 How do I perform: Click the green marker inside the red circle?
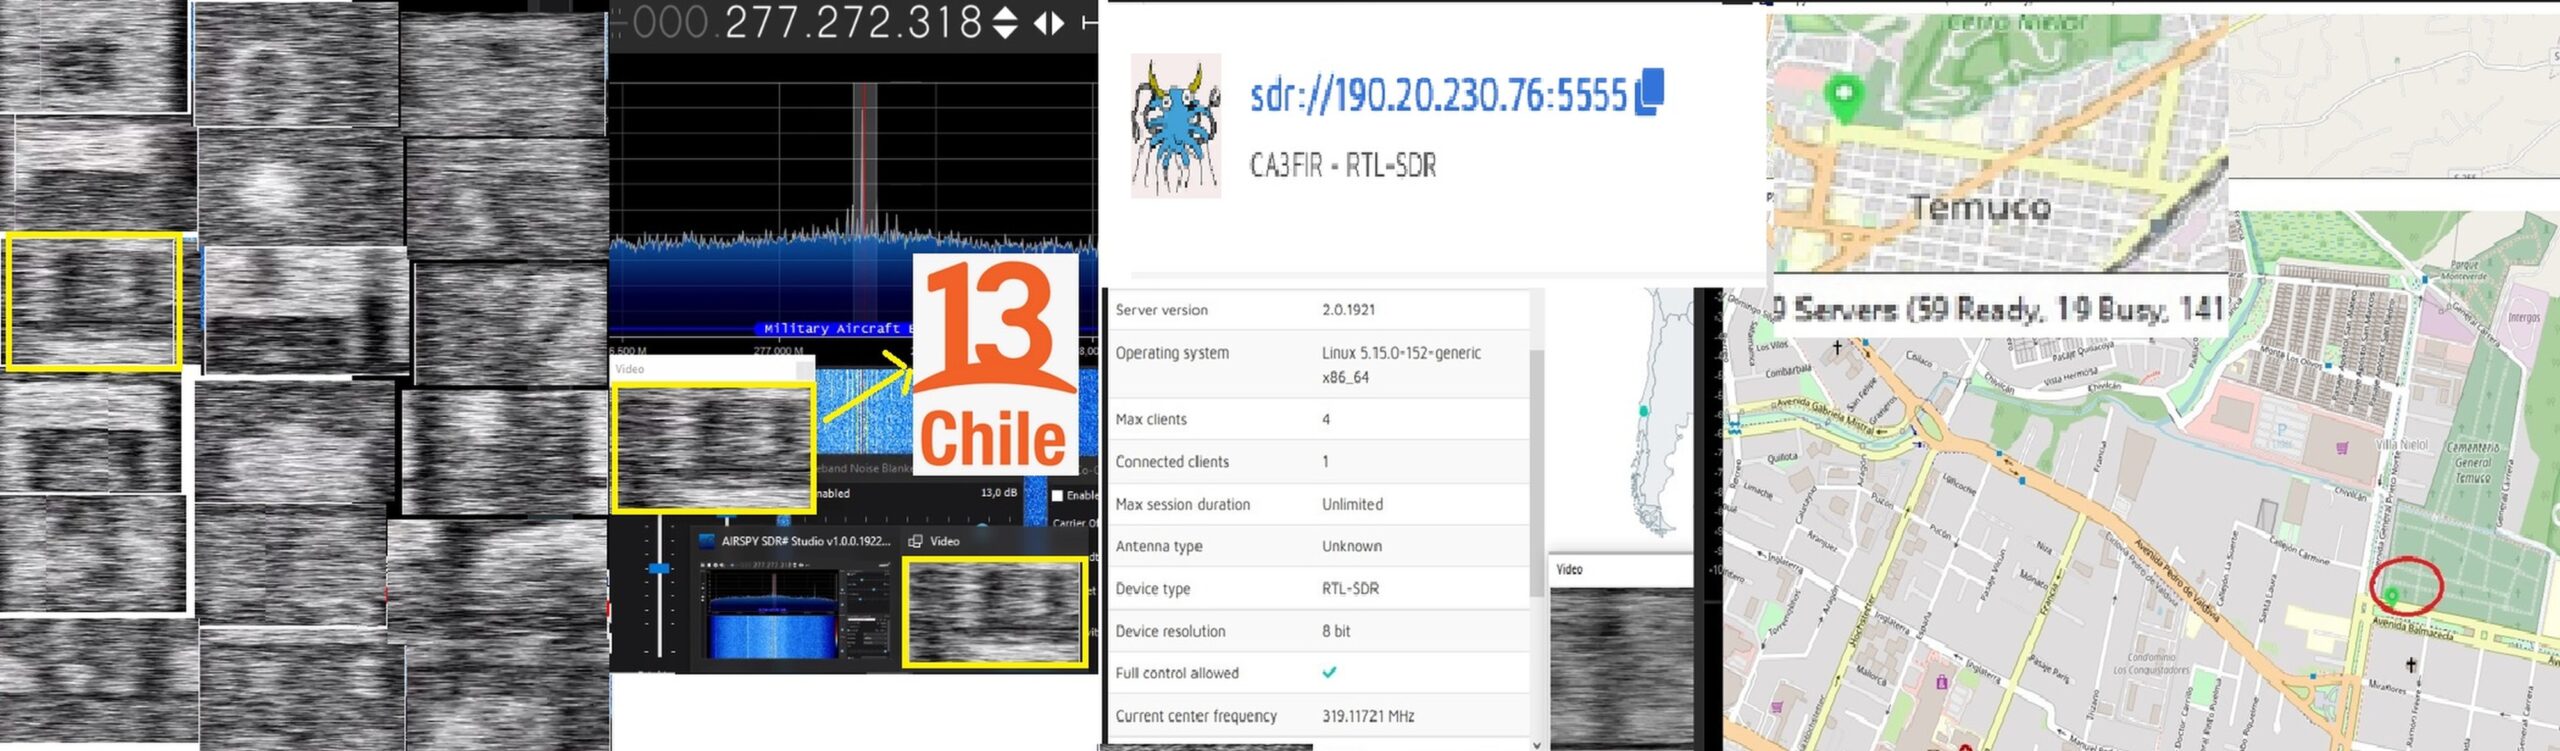click(x=2391, y=597)
